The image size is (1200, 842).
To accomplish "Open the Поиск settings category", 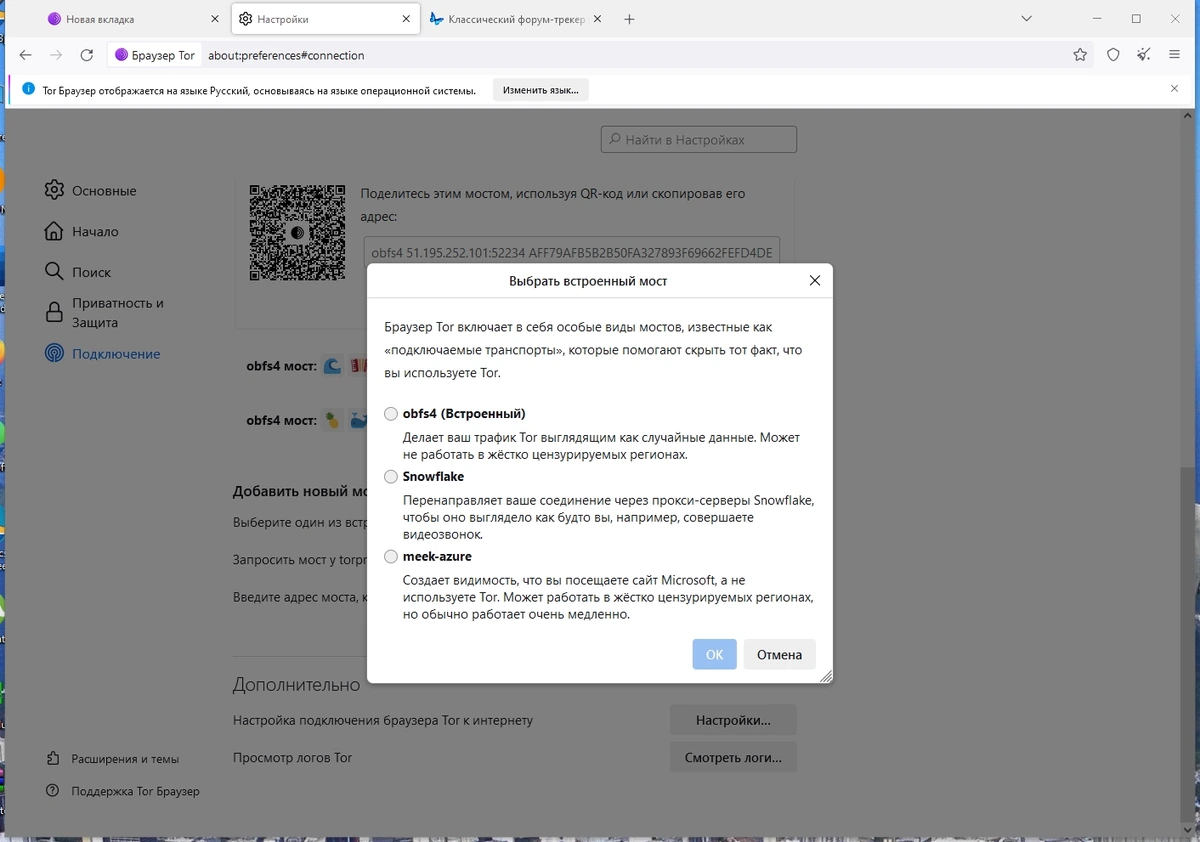I will coord(91,272).
